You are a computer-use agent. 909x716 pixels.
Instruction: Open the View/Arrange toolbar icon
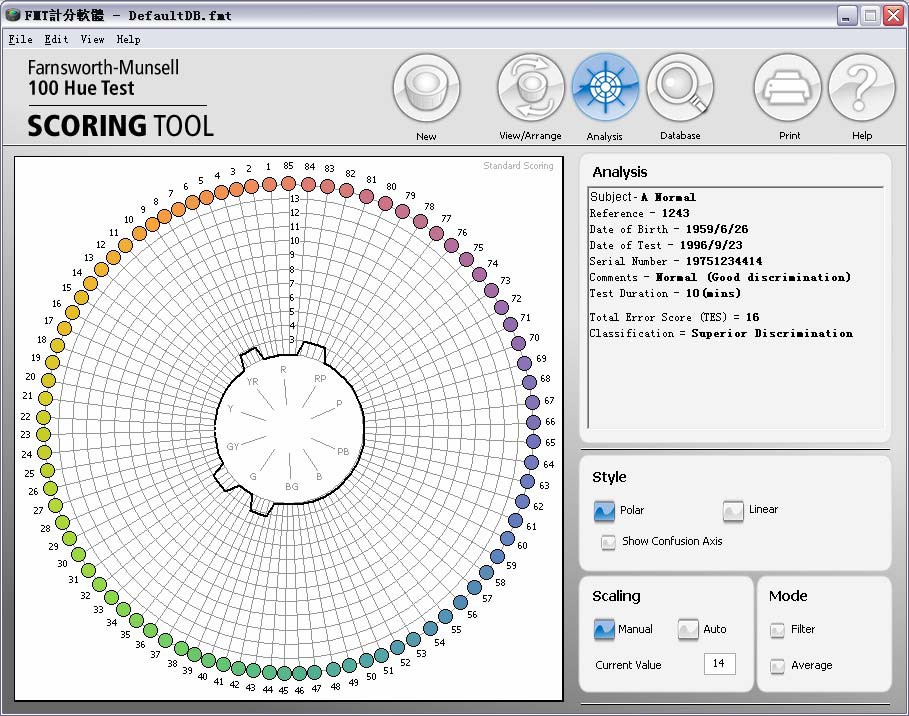tap(530, 89)
